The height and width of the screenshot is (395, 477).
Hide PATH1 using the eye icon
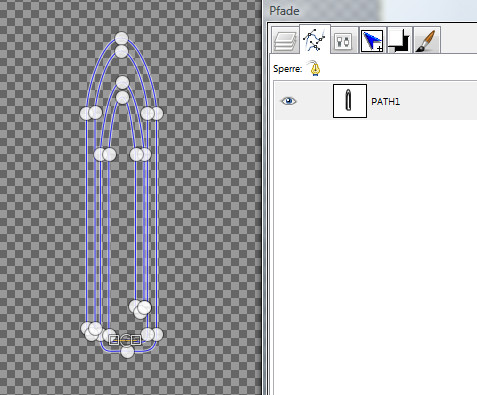(289, 101)
